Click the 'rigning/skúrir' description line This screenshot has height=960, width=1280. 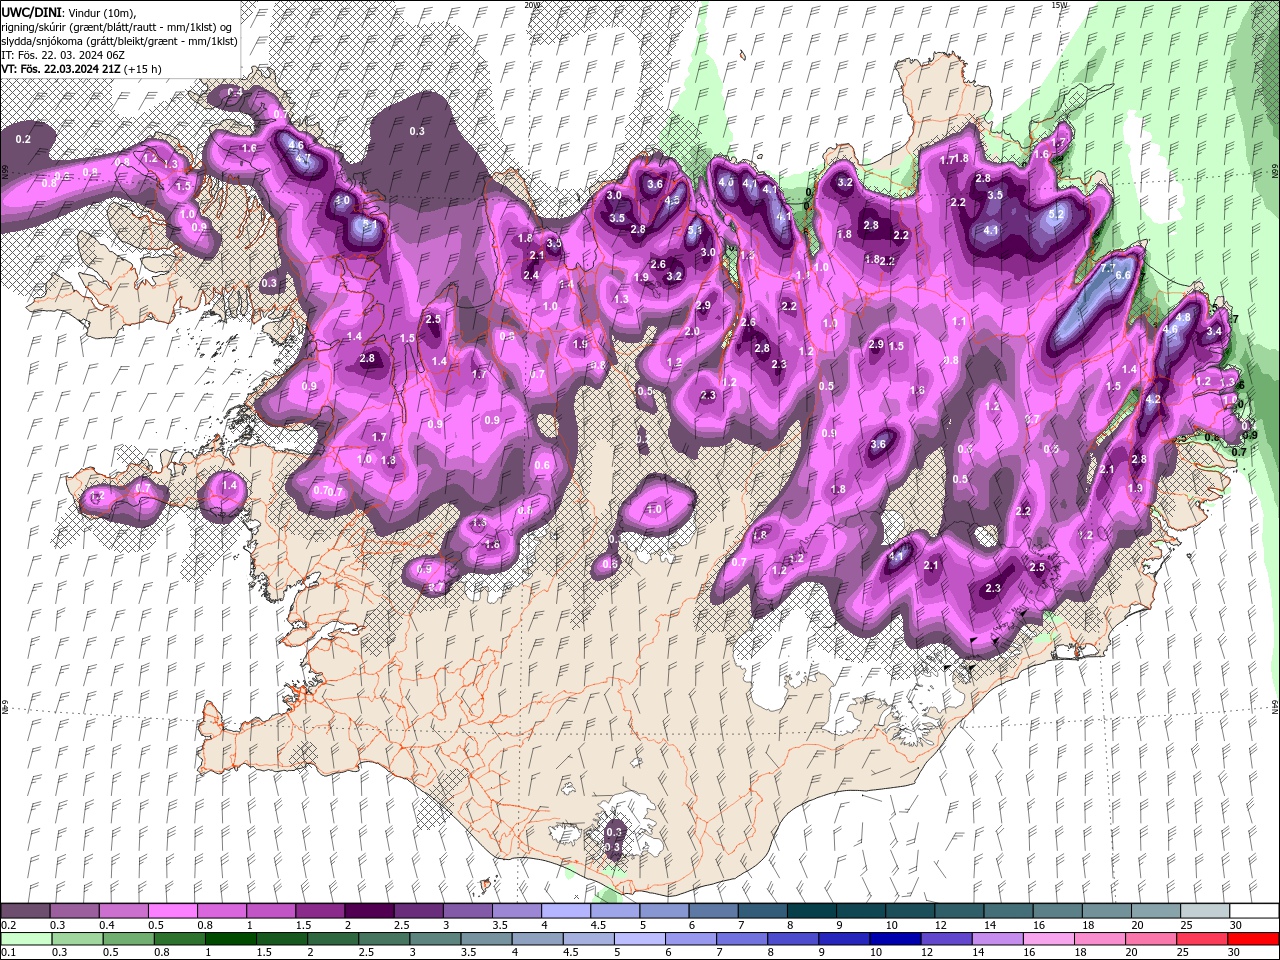(118, 26)
